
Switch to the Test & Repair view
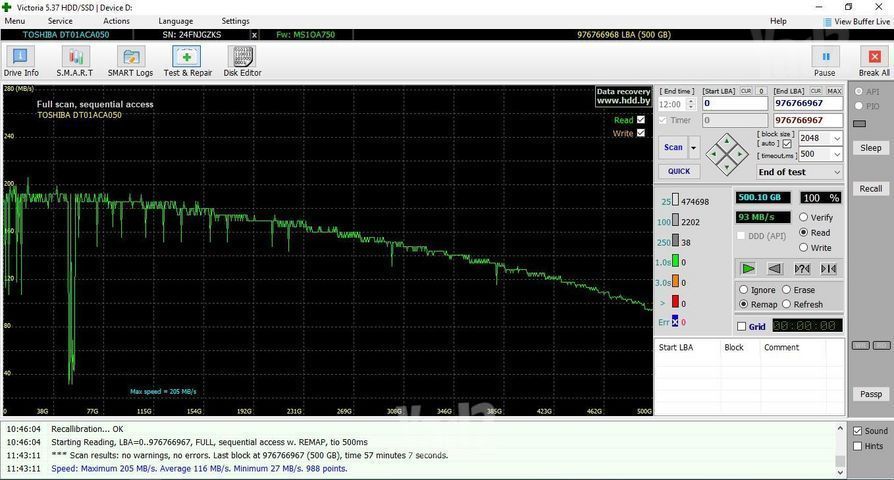tap(187, 62)
